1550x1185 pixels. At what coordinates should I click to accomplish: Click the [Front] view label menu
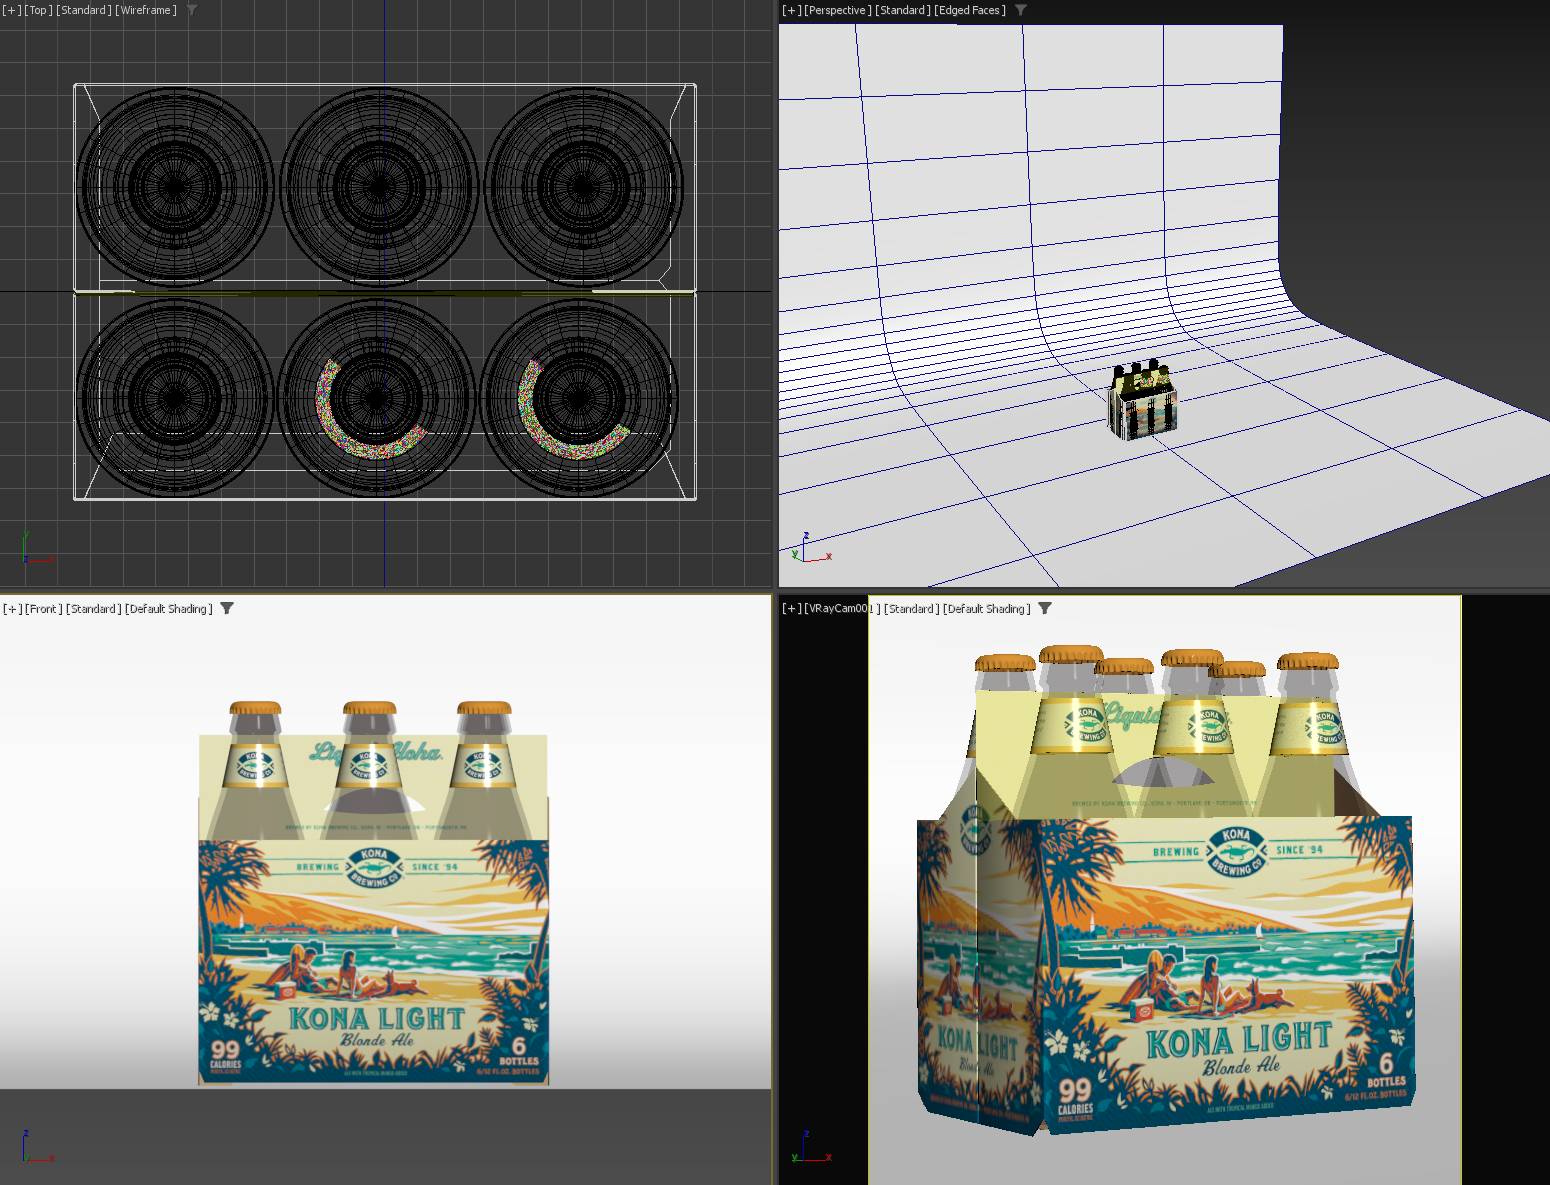[43, 608]
